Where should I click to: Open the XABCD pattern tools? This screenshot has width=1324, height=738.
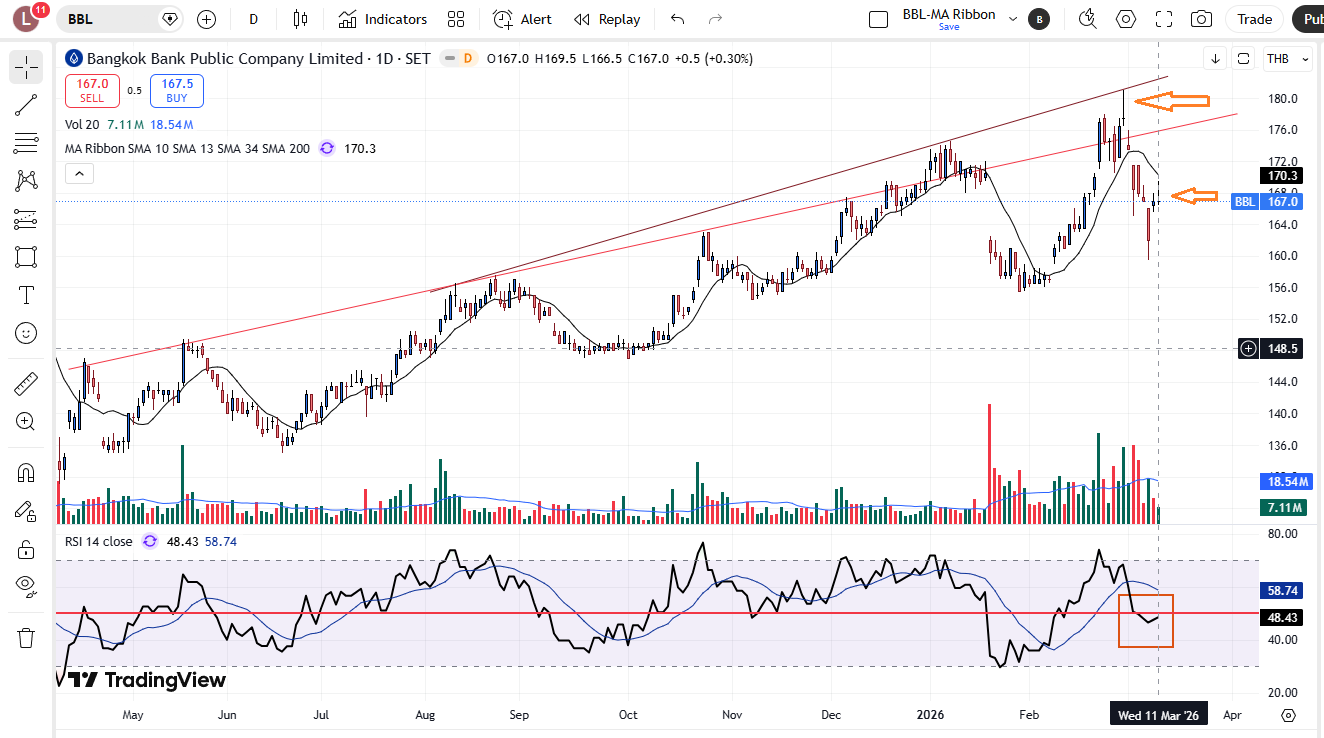pos(26,180)
